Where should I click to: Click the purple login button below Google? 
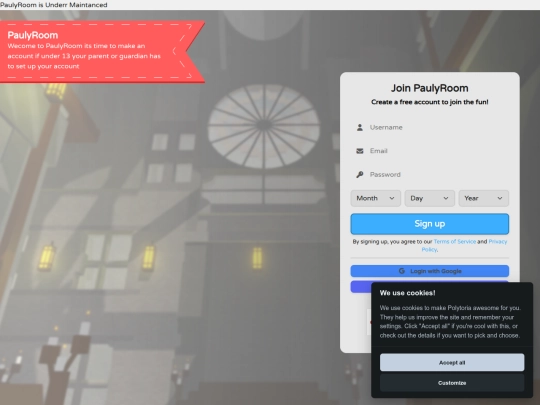[x=361, y=287]
